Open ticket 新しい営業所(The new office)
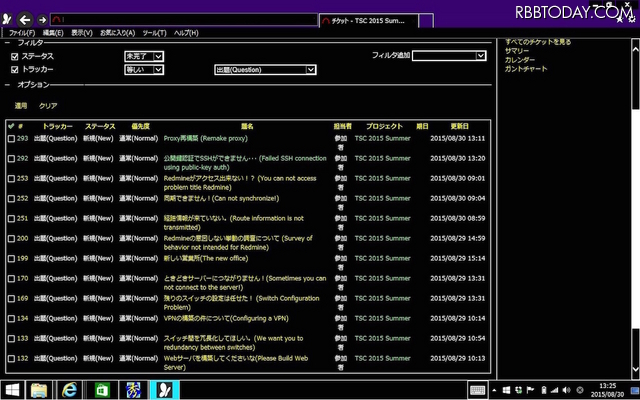640x400 pixels. (206, 258)
